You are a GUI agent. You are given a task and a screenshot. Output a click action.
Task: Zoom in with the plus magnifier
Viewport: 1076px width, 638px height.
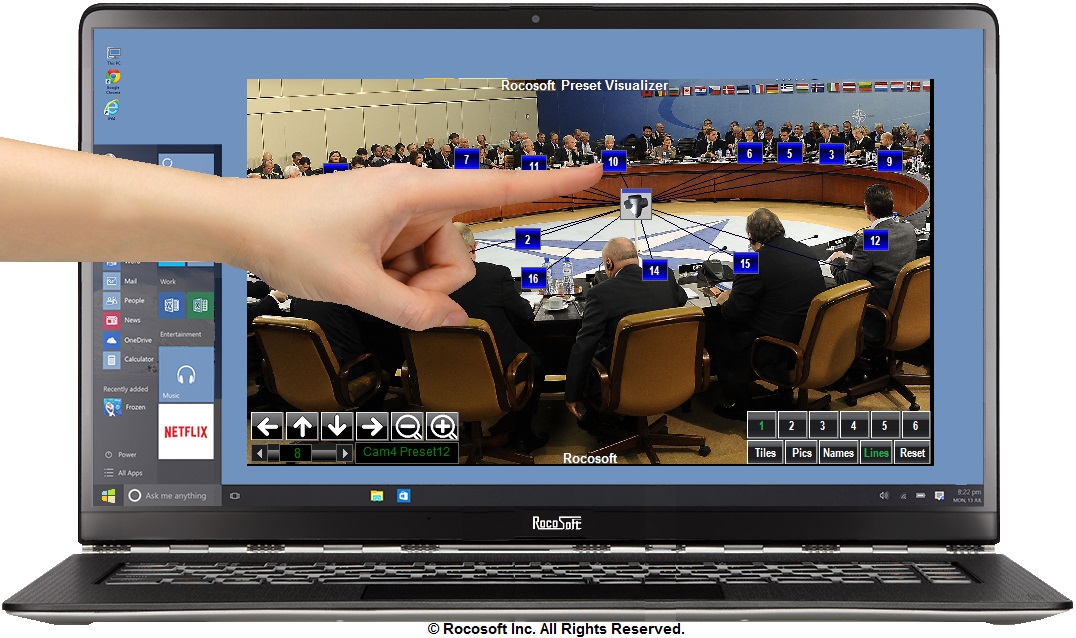click(443, 427)
